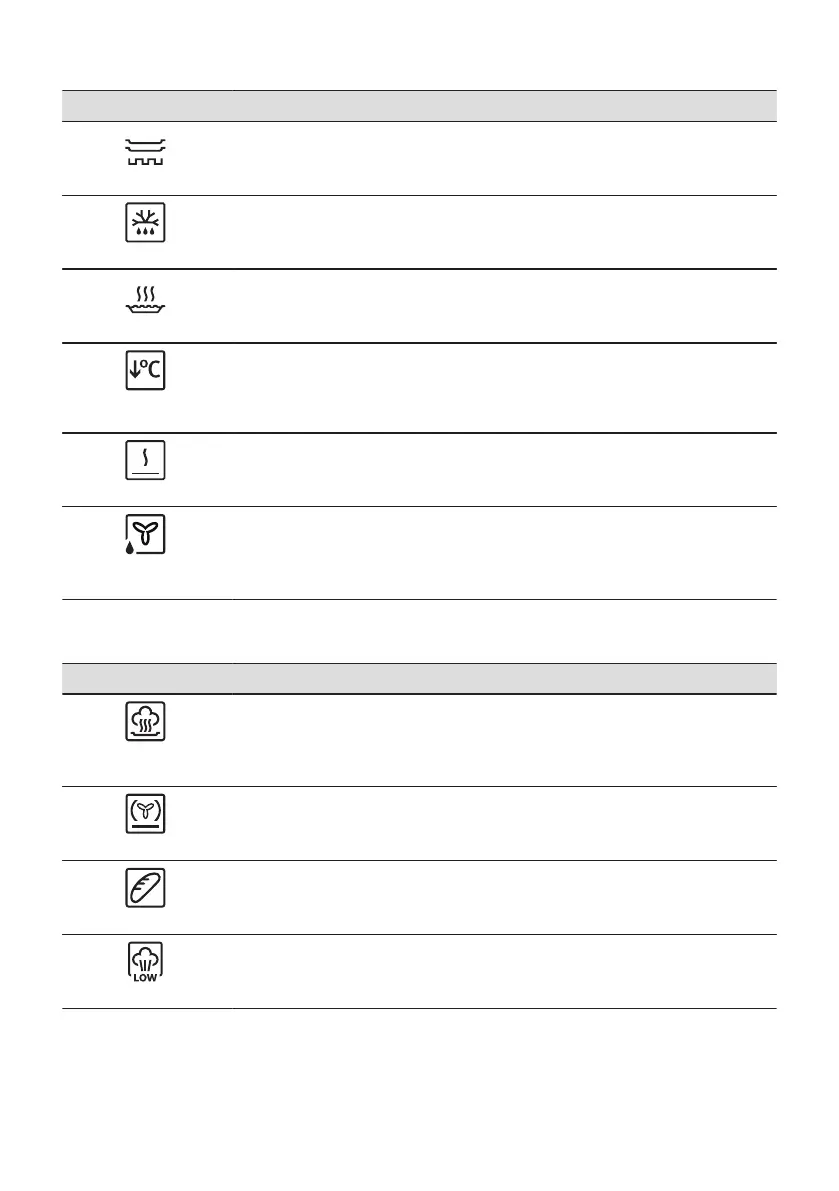Click the bread loaf baking icon

[x=146, y=889]
